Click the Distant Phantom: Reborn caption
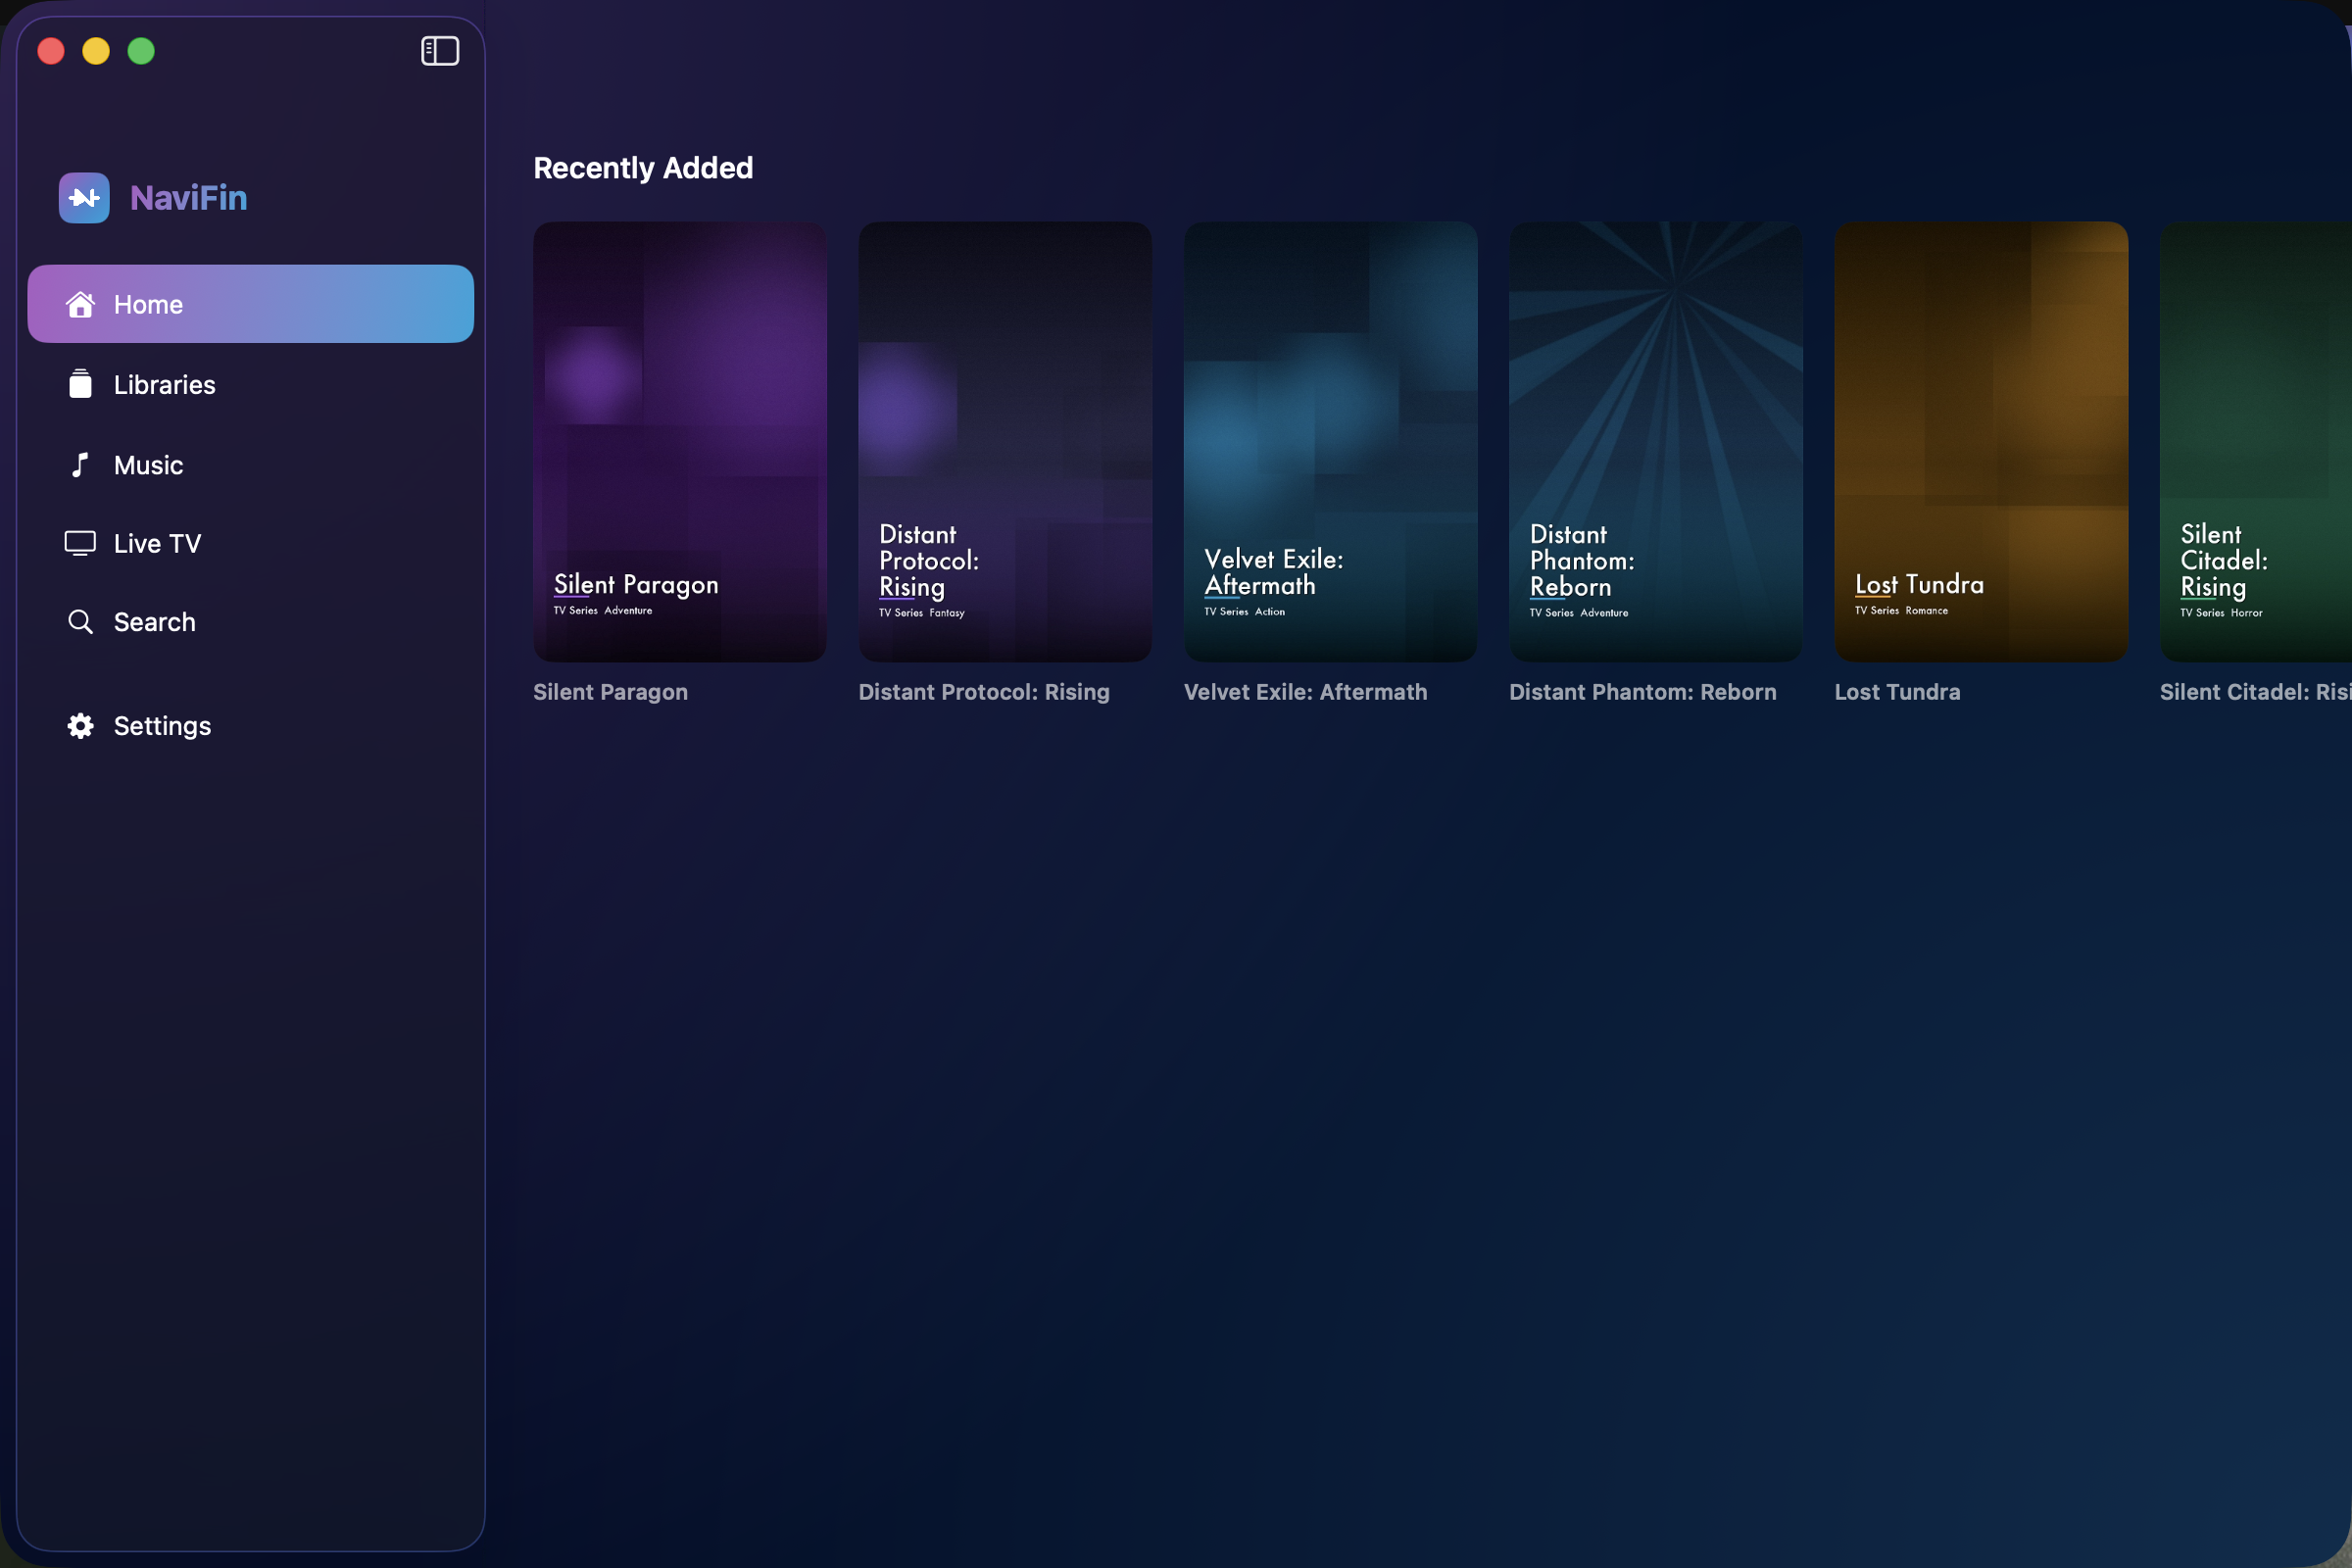Image resolution: width=2352 pixels, height=1568 pixels. pyautogui.click(x=1643, y=692)
